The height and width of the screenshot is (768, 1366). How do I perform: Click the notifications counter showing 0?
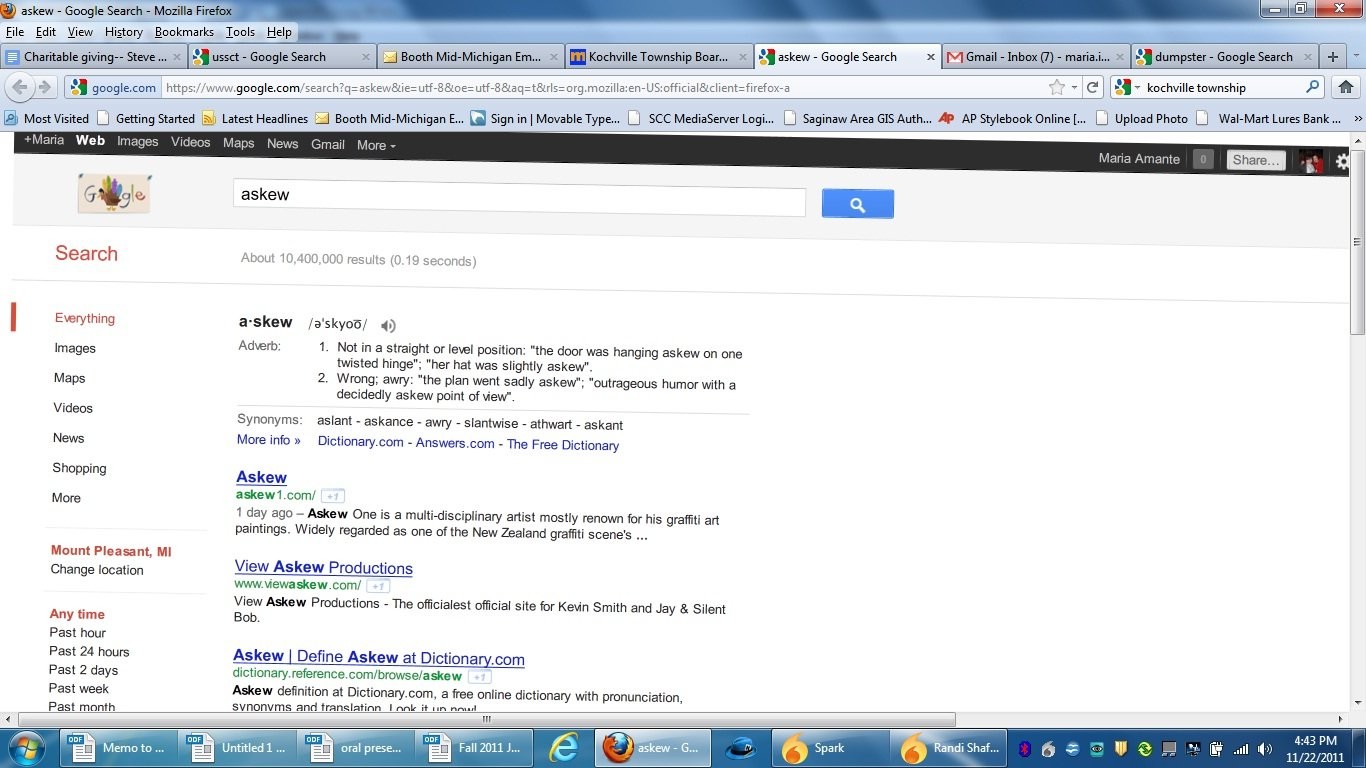click(x=1203, y=159)
